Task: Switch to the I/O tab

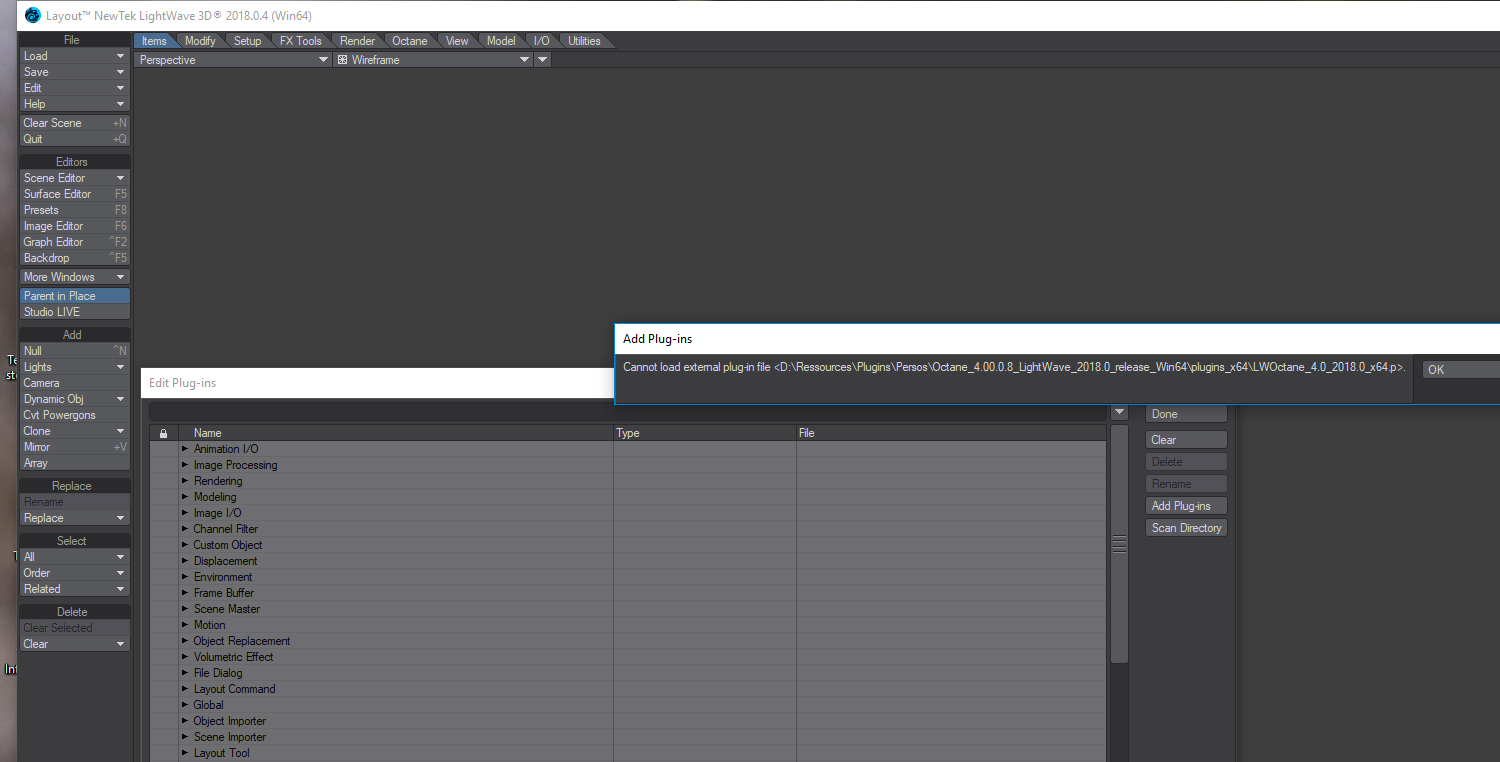Action: point(541,41)
